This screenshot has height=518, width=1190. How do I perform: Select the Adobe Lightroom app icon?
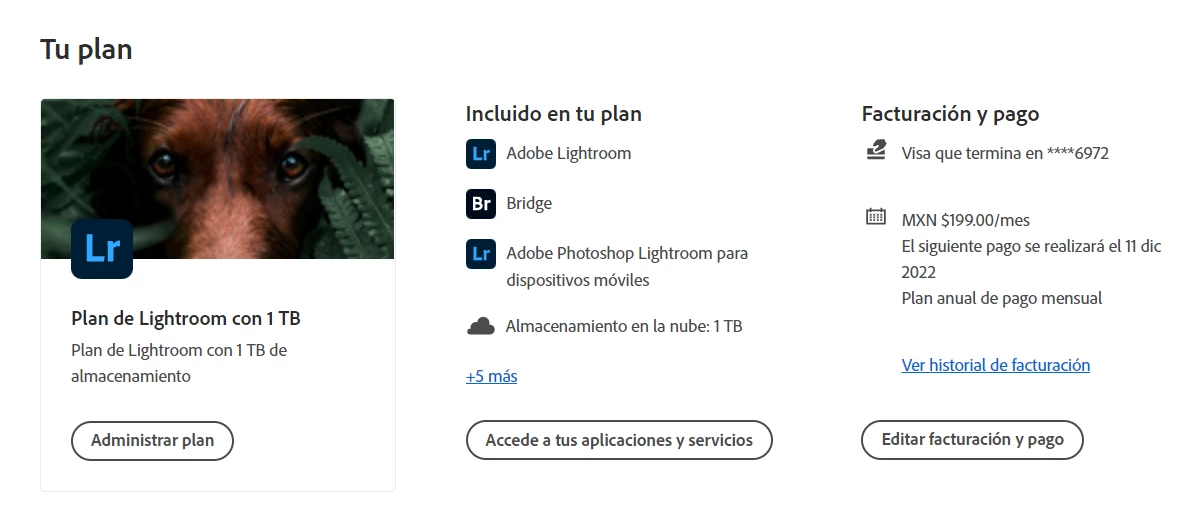[x=480, y=153]
